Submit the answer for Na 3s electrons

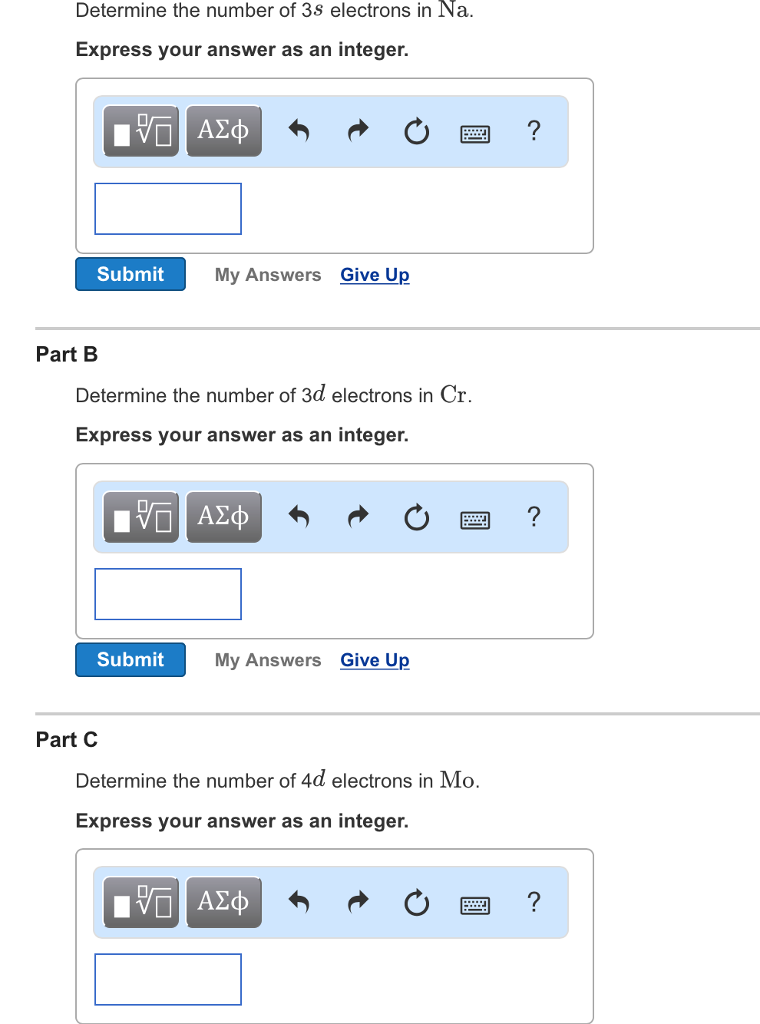tap(131, 274)
